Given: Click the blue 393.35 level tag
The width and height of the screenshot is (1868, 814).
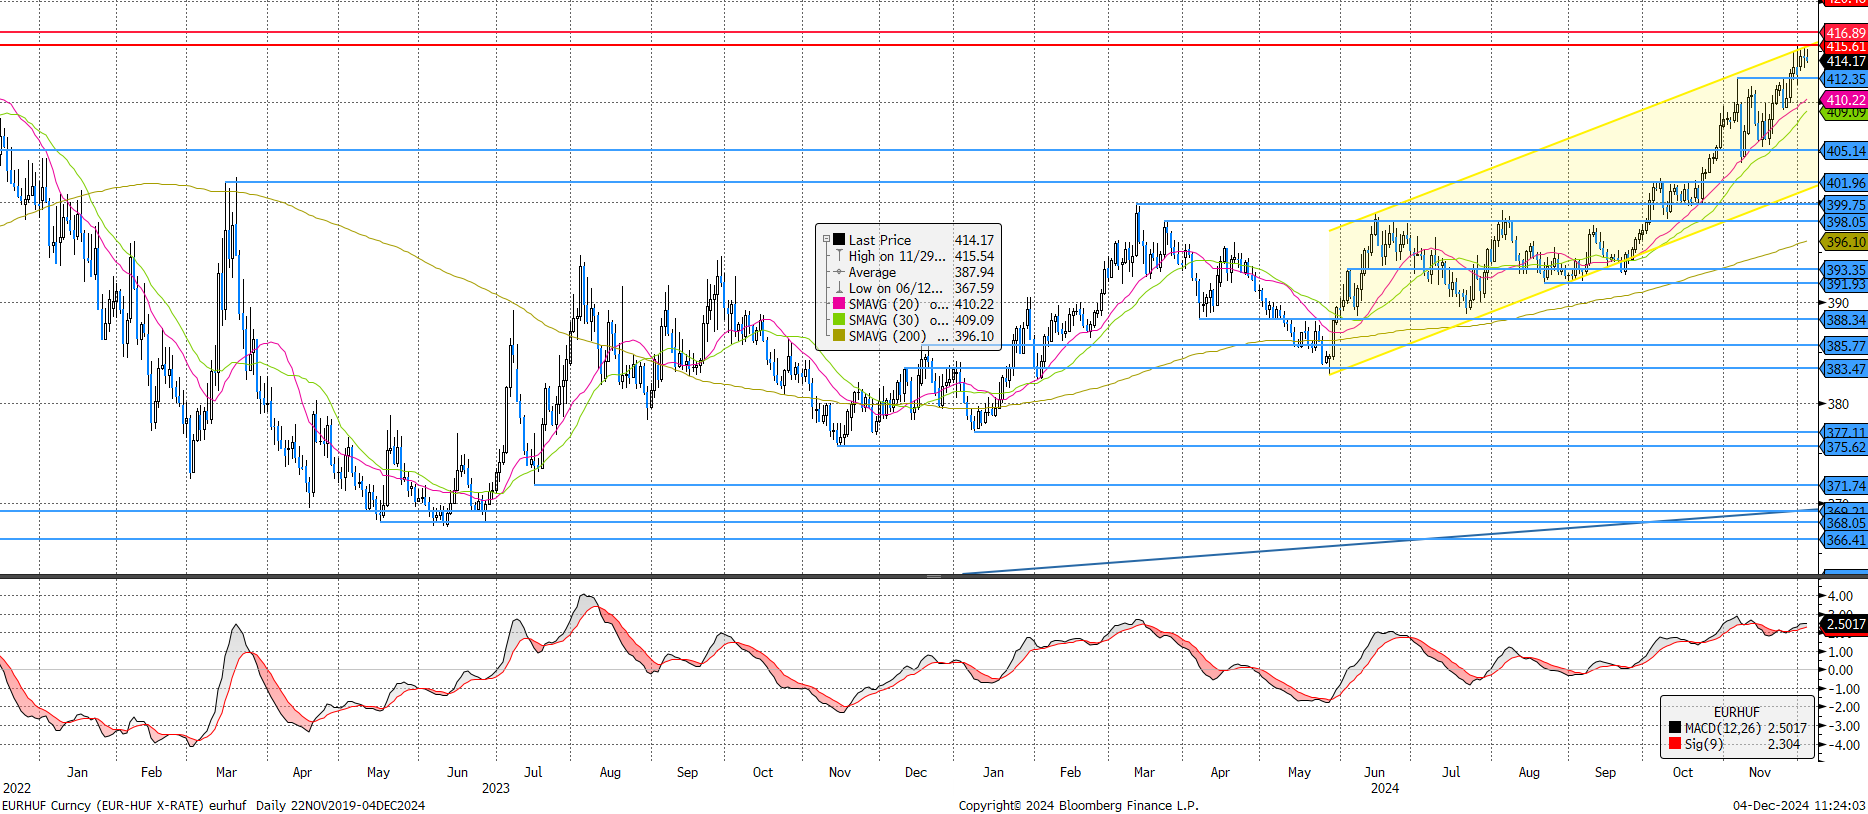Looking at the screenshot, I should coord(1845,270).
